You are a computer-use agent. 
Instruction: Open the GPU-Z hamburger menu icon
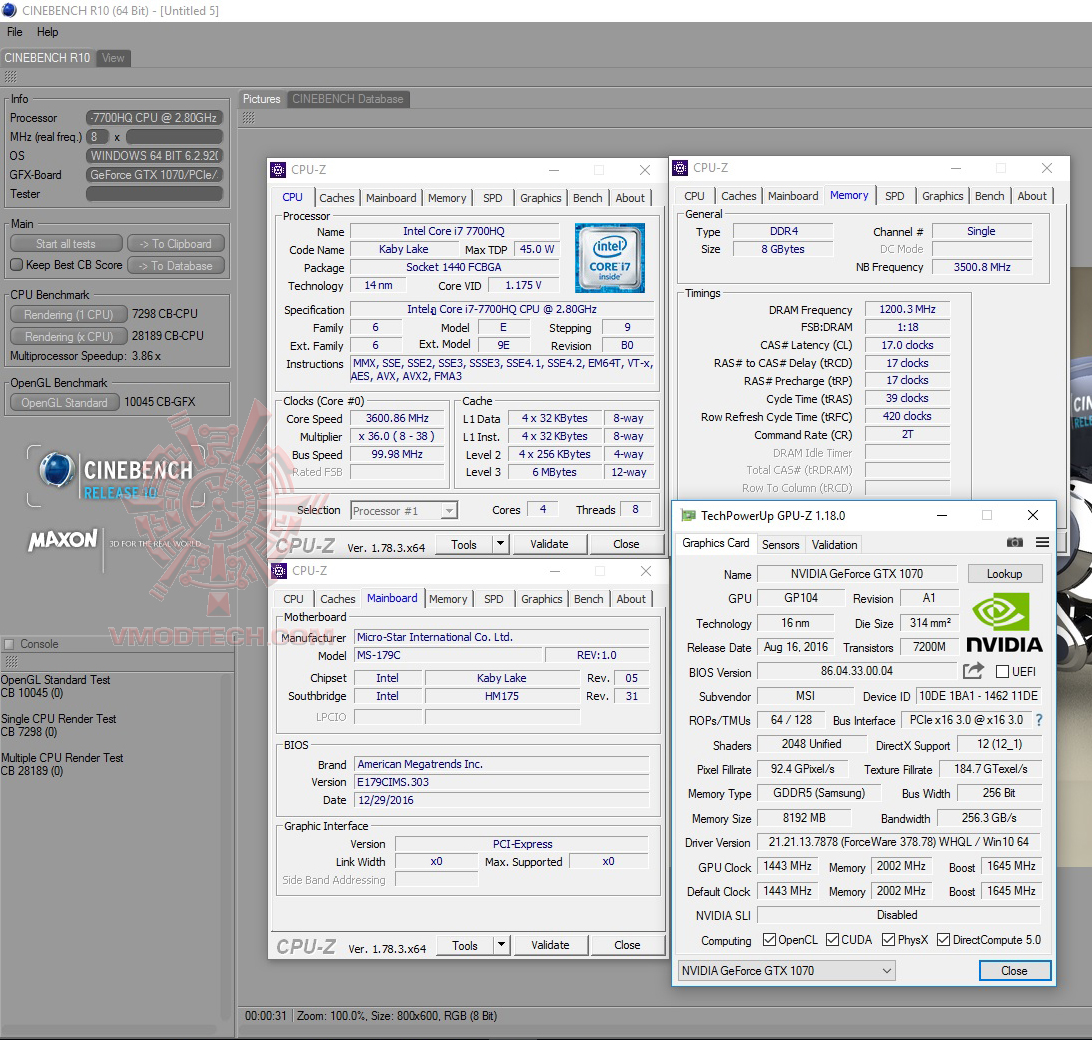(1040, 541)
